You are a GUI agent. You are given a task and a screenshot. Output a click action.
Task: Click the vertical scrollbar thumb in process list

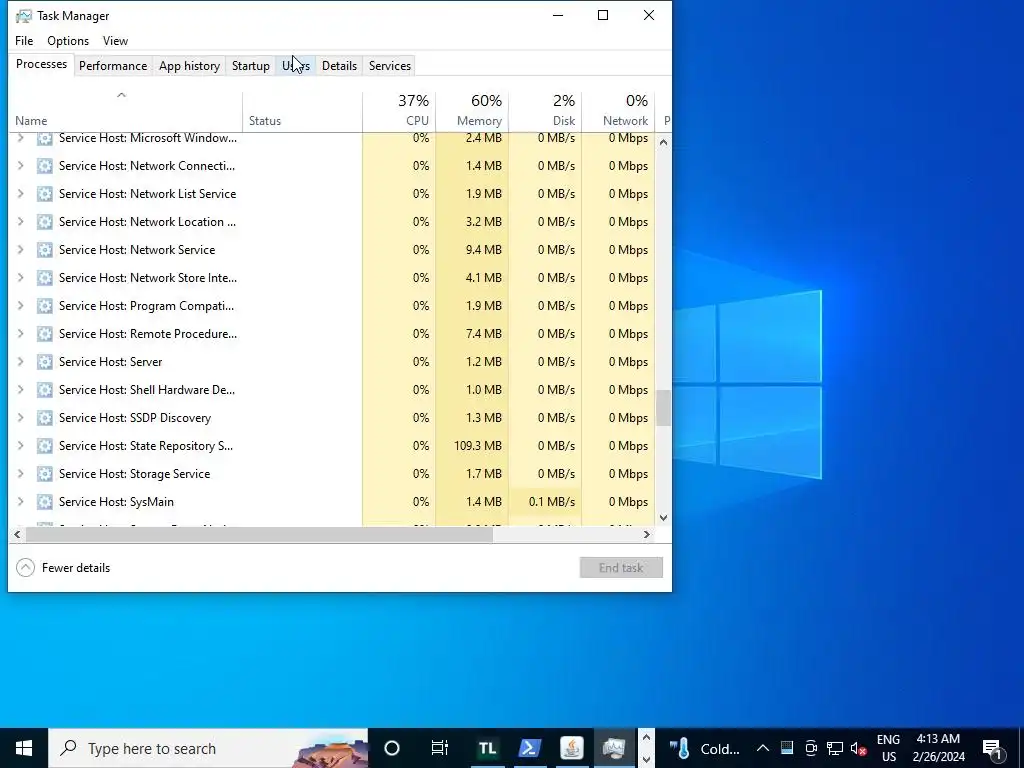664,408
